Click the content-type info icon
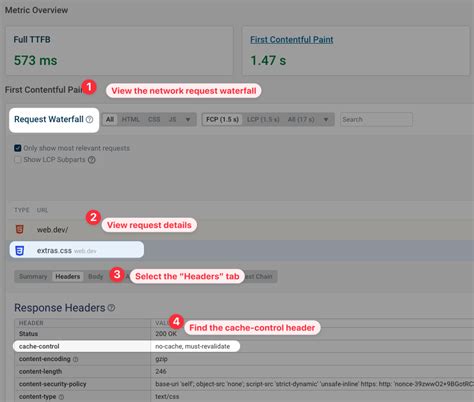The image size is (474, 402). coord(61,397)
